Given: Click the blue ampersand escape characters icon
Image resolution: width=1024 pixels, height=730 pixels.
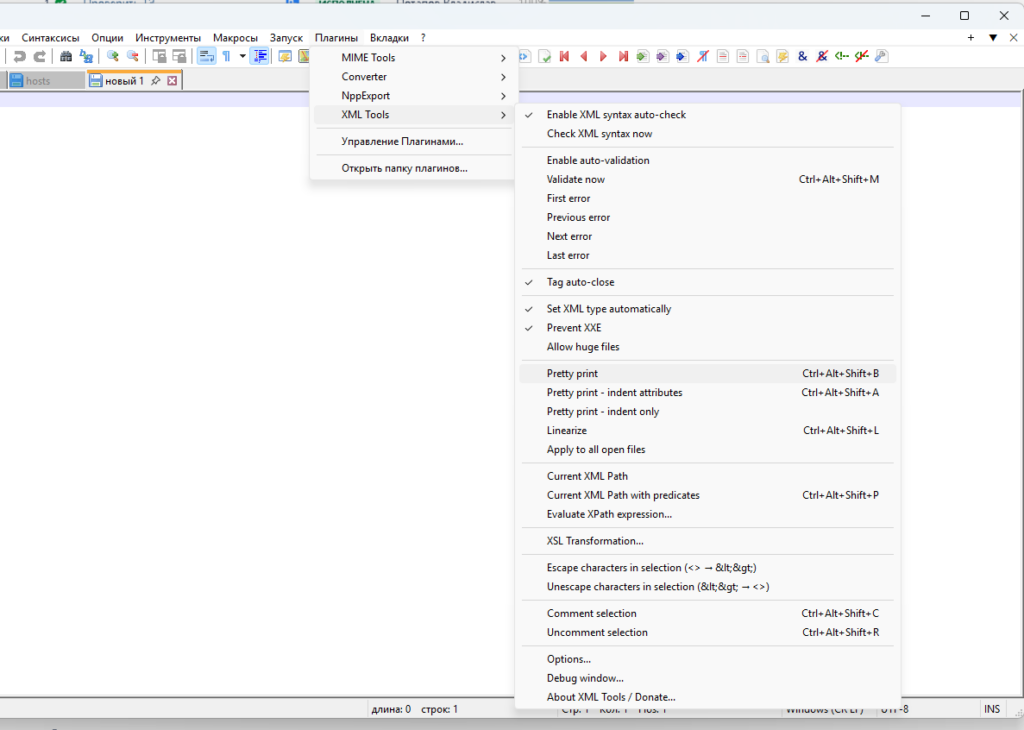Looking at the screenshot, I should tap(802, 56).
